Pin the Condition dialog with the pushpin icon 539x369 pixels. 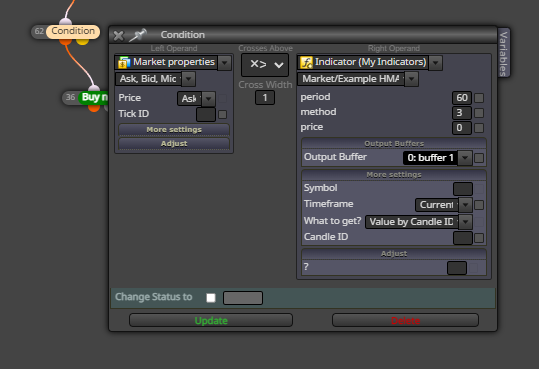(138, 35)
